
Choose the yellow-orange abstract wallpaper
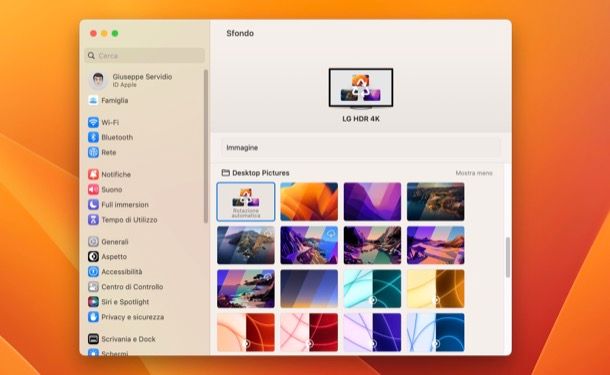[x=435, y=289]
